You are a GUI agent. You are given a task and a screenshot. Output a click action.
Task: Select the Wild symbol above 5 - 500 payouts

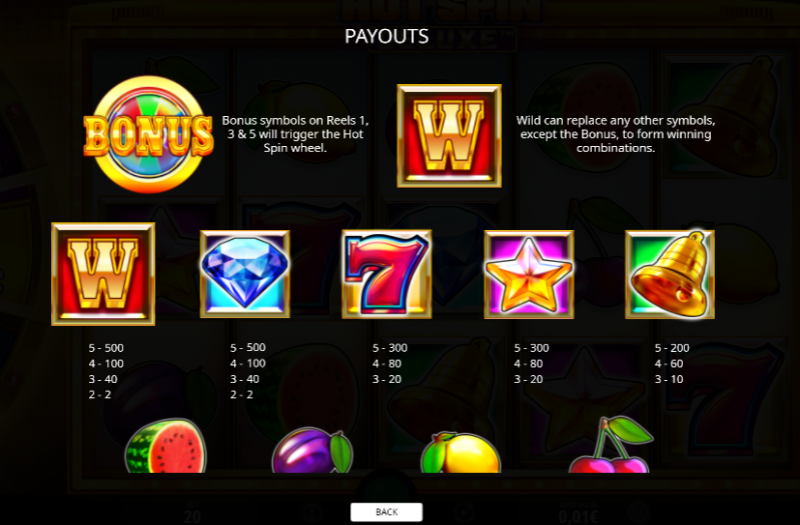click(103, 274)
